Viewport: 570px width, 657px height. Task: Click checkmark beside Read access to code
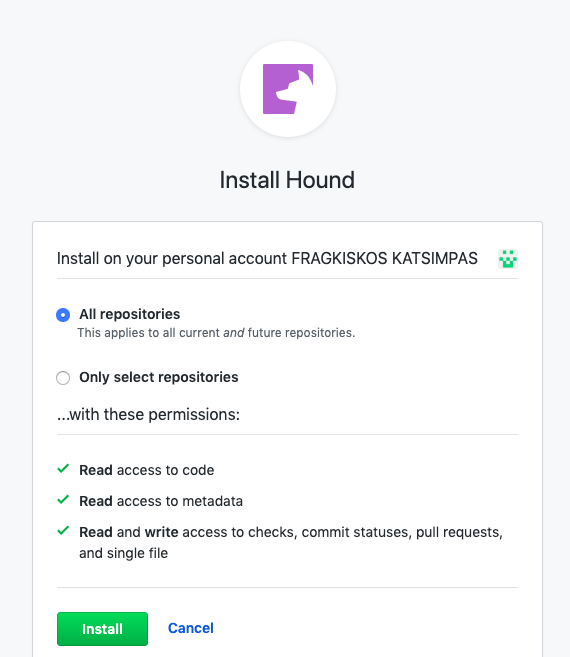click(63, 468)
